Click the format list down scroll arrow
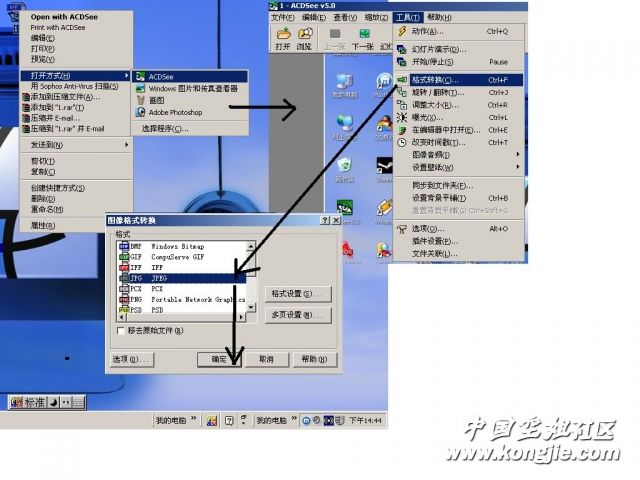Image resolution: width=640 pixels, height=480 pixels. 251,307
